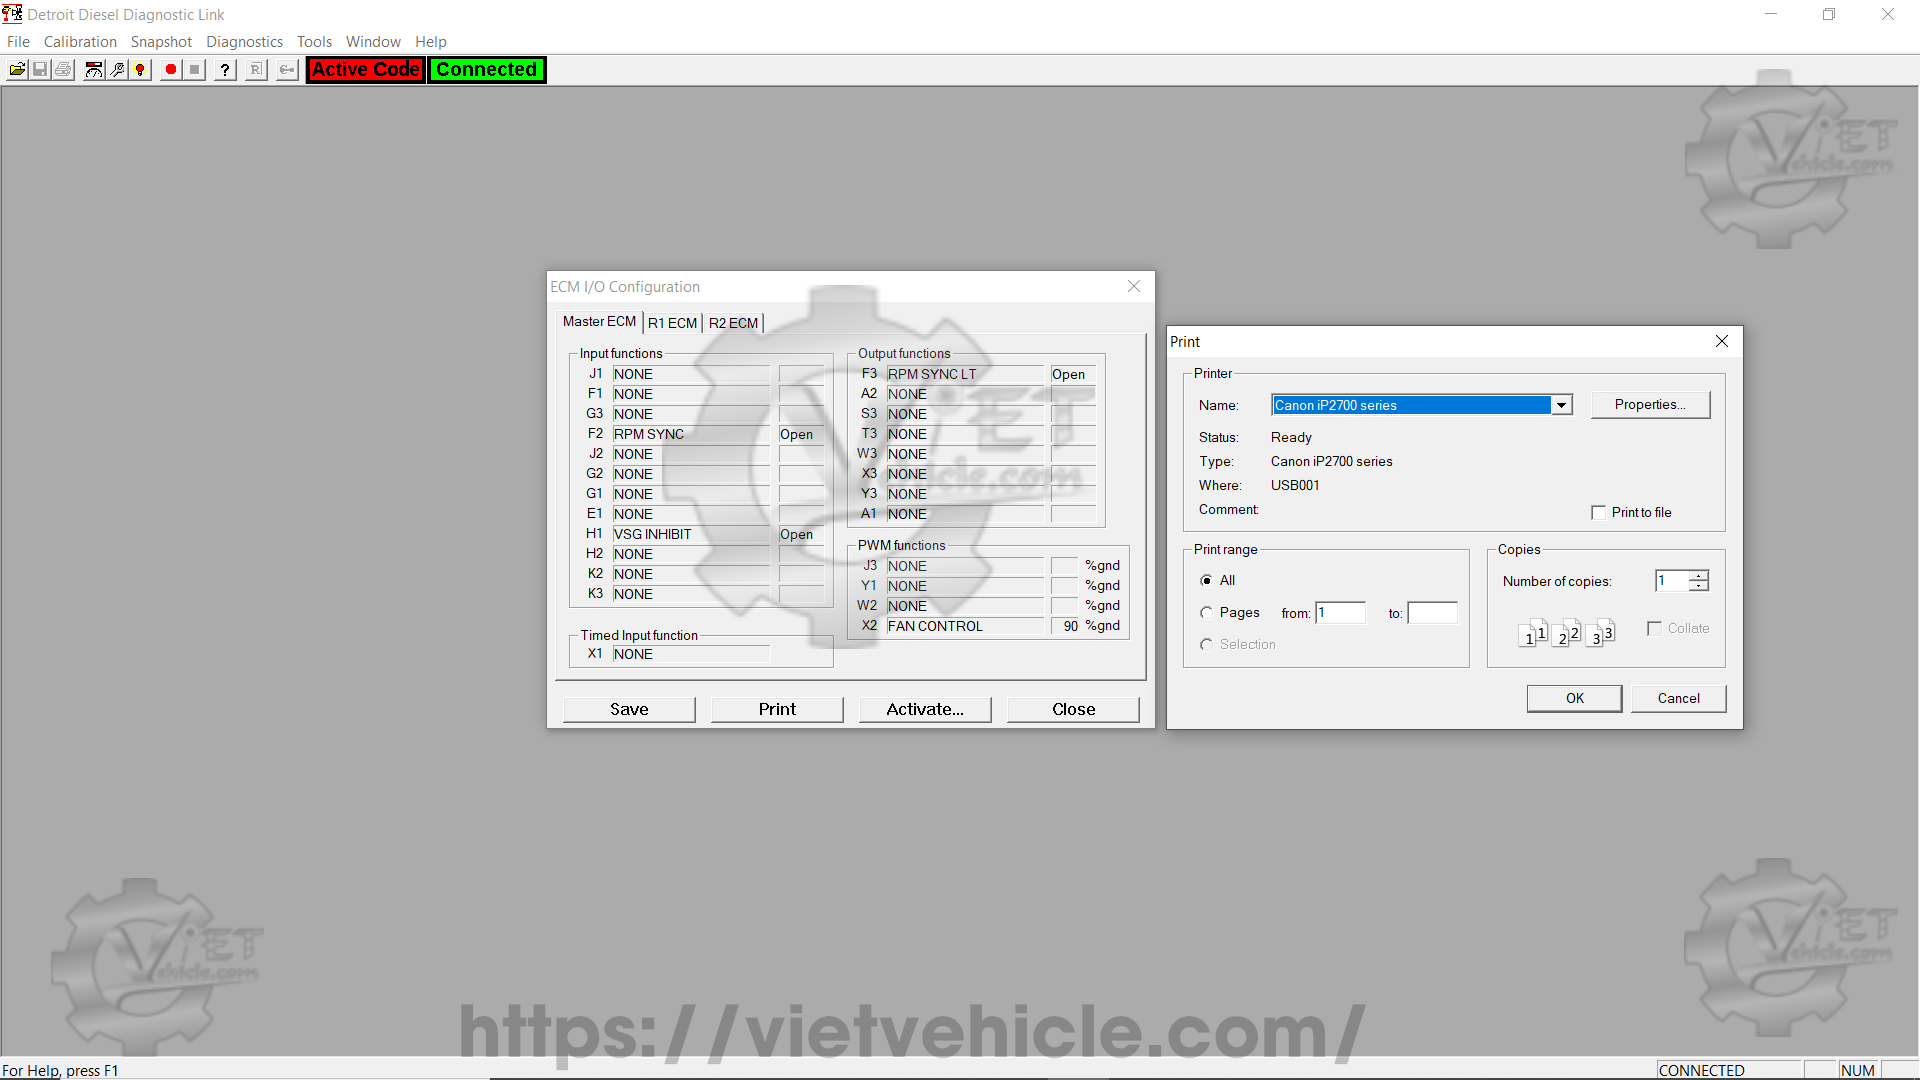Click the pages 'from' input field

tap(1340, 613)
